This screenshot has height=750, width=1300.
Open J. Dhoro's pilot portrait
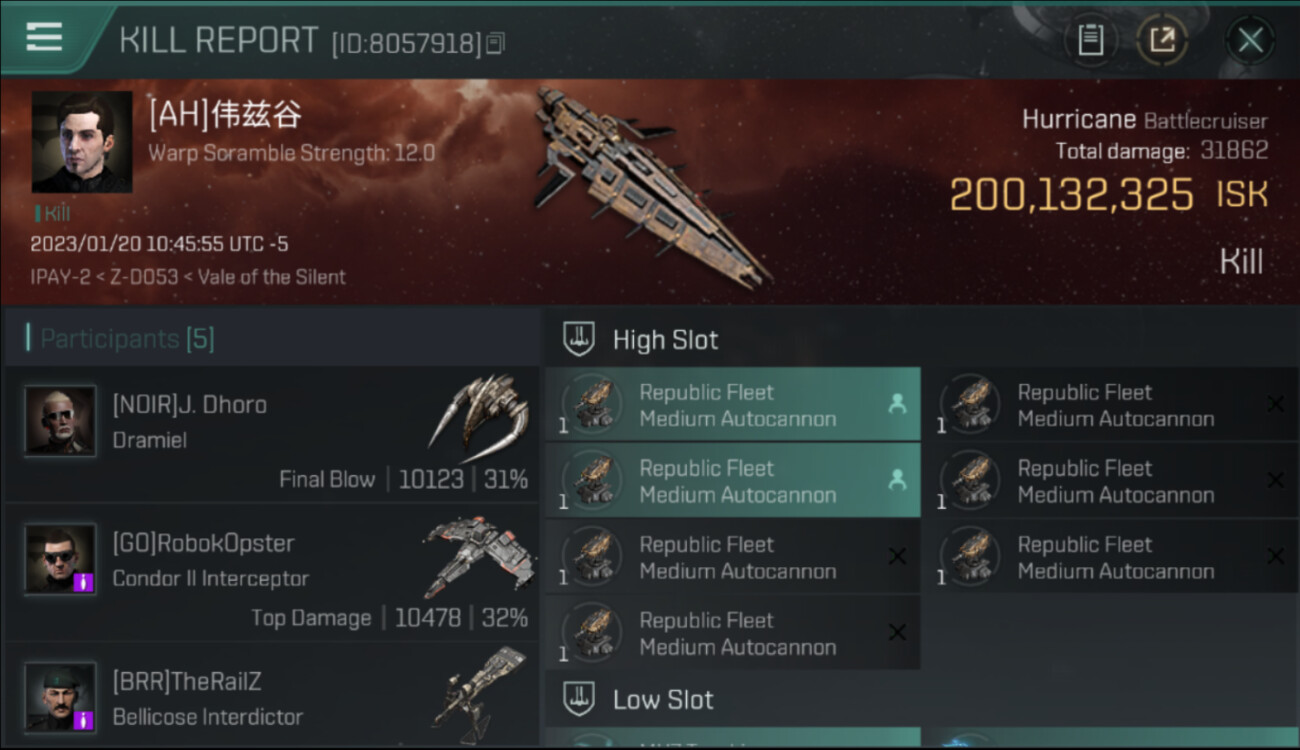click(x=61, y=421)
